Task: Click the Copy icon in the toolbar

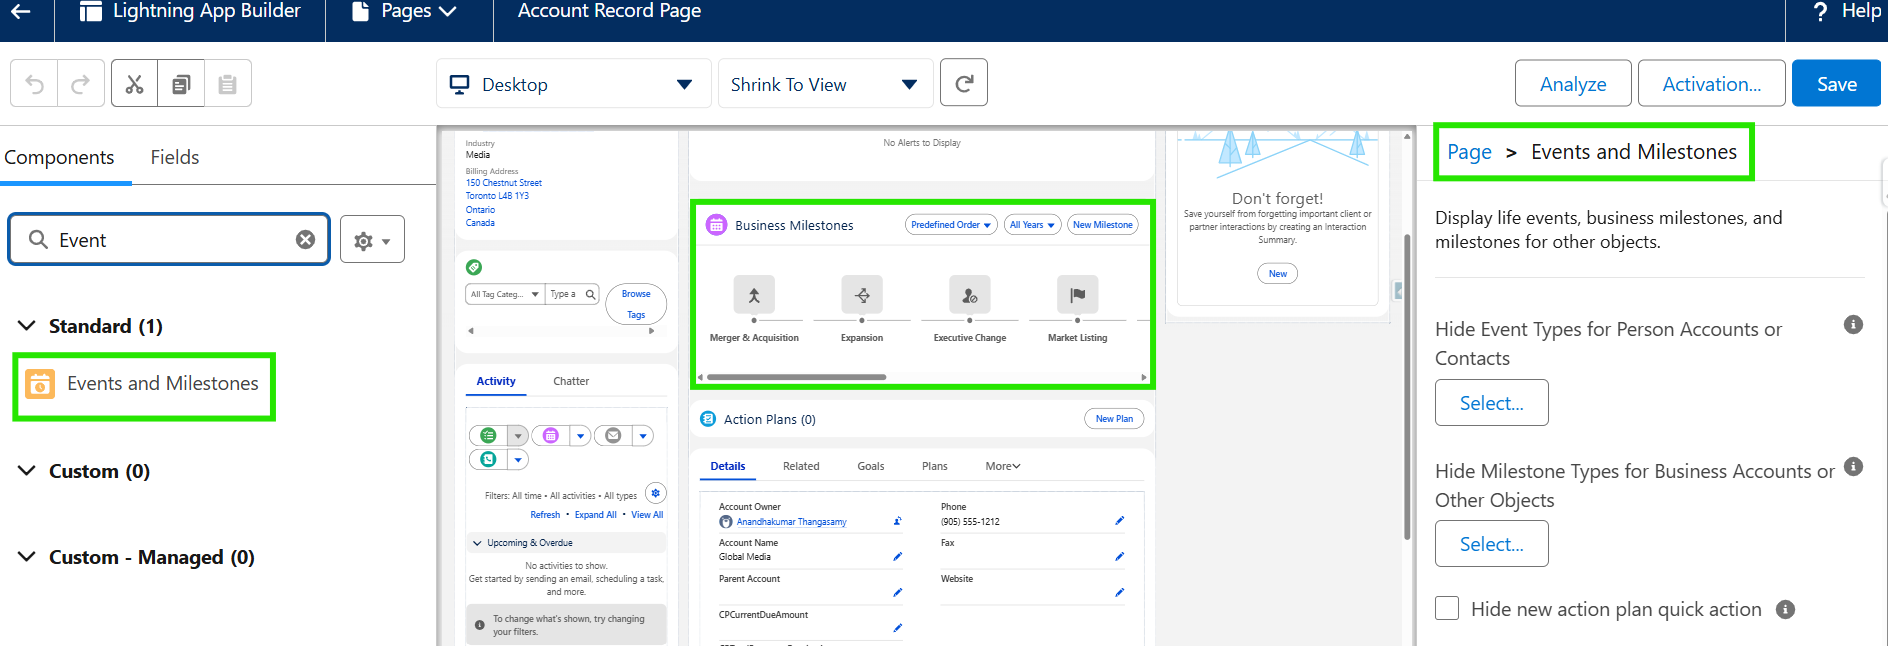Action: (x=181, y=84)
